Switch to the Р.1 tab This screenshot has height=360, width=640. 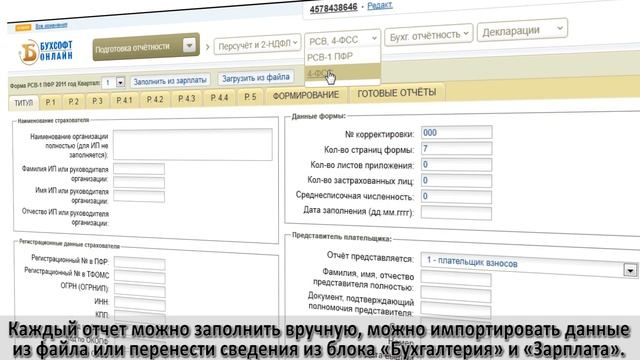point(51,102)
